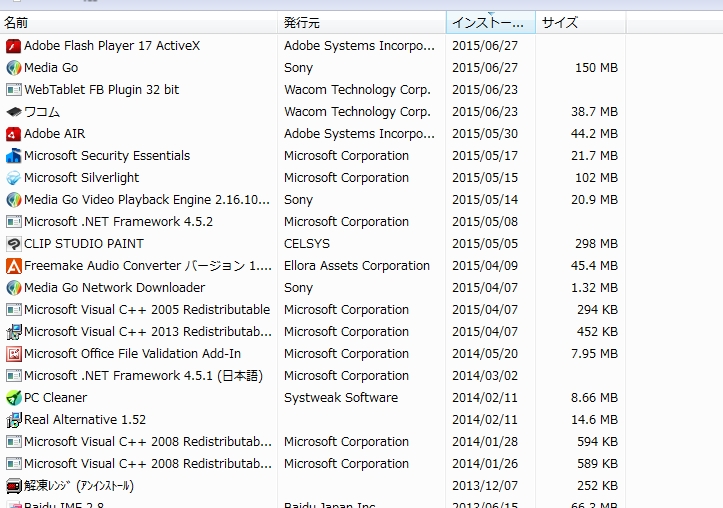This screenshot has width=723, height=508.
Task: Click the Microsoft Silverlight icon
Action: tap(14, 178)
